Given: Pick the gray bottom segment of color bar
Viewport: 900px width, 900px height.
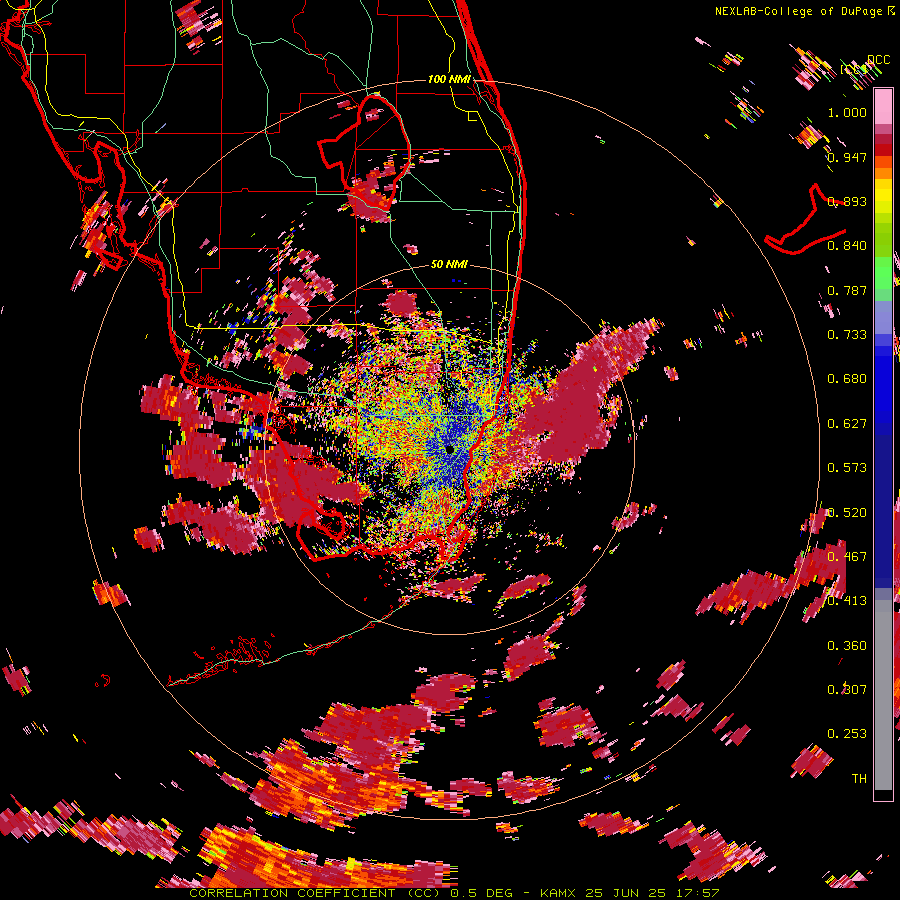Looking at the screenshot, I should click(x=883, y=695).
